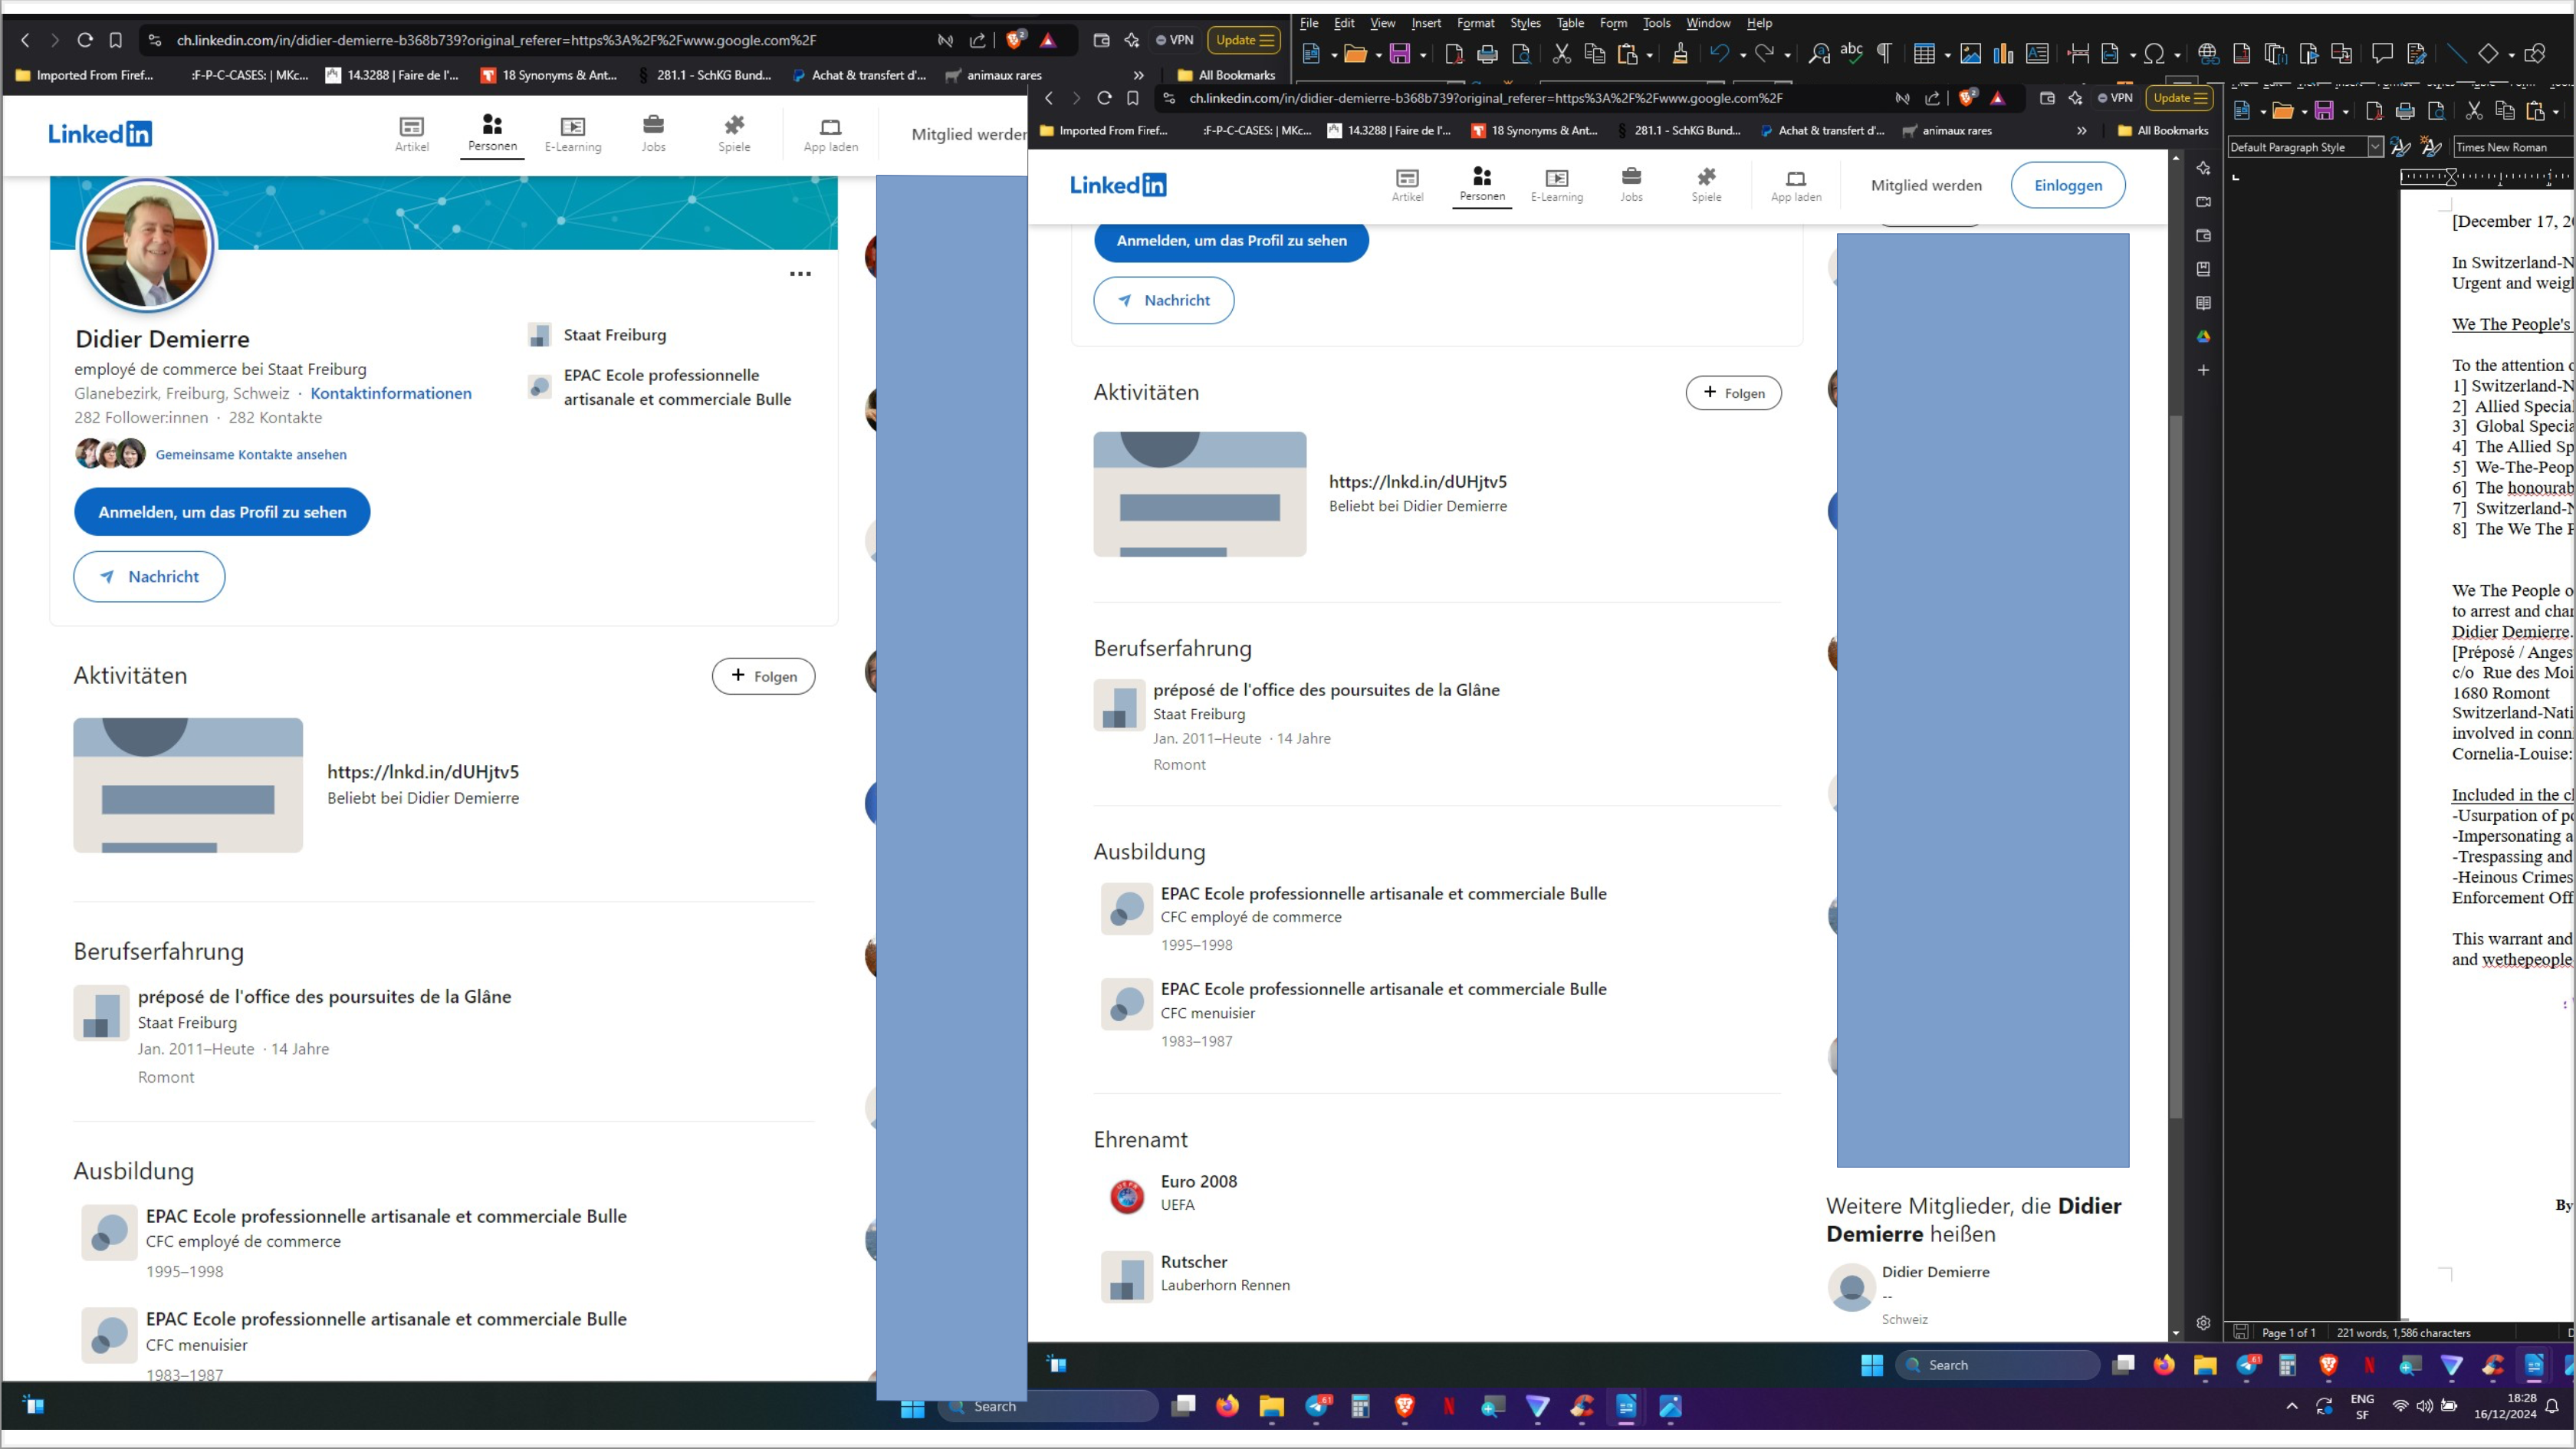The image size is (2576, 1449).
Task: Click the Einloggen button
Action: [2067, 185]
